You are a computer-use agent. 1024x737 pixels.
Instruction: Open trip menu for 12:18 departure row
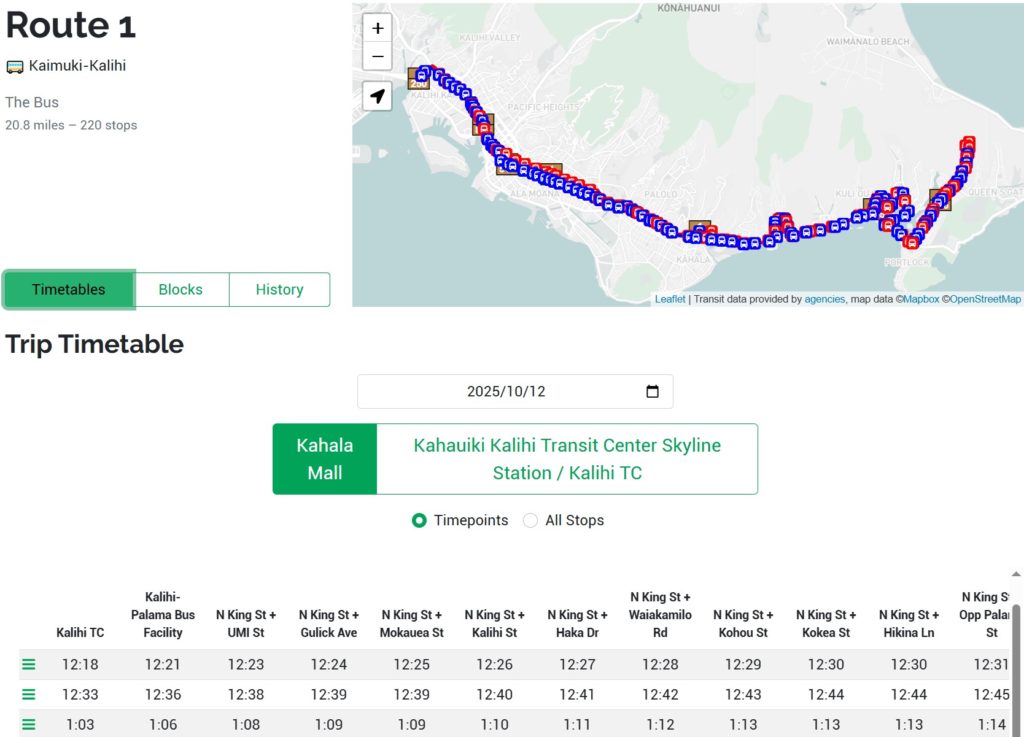tap(29, 664)
